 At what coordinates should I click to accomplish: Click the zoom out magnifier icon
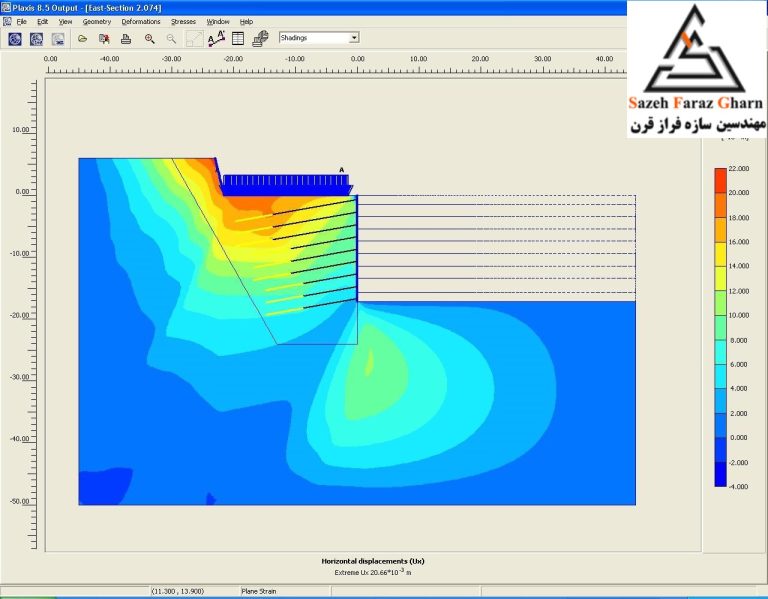tap(171, 39)
